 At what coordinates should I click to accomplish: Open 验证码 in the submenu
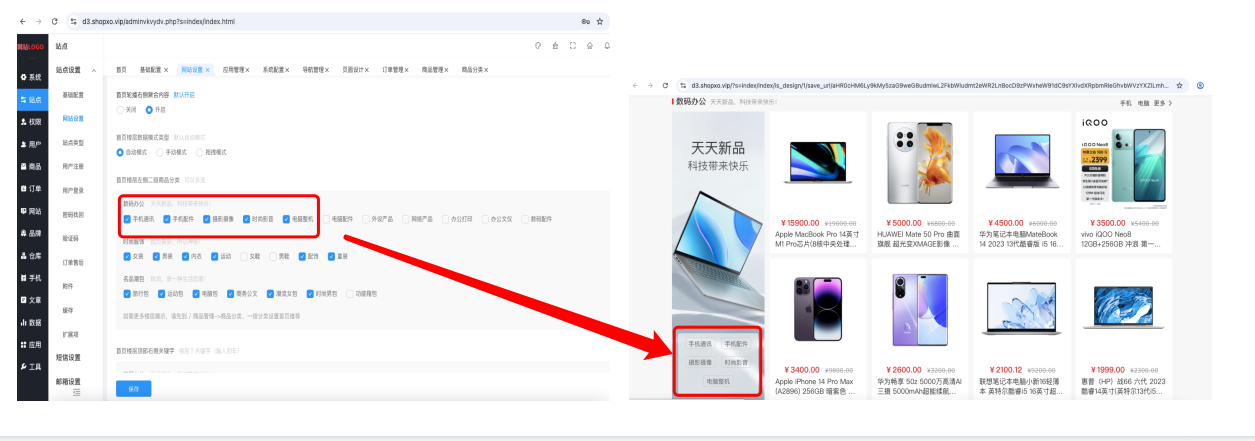[x=71, y=239]
